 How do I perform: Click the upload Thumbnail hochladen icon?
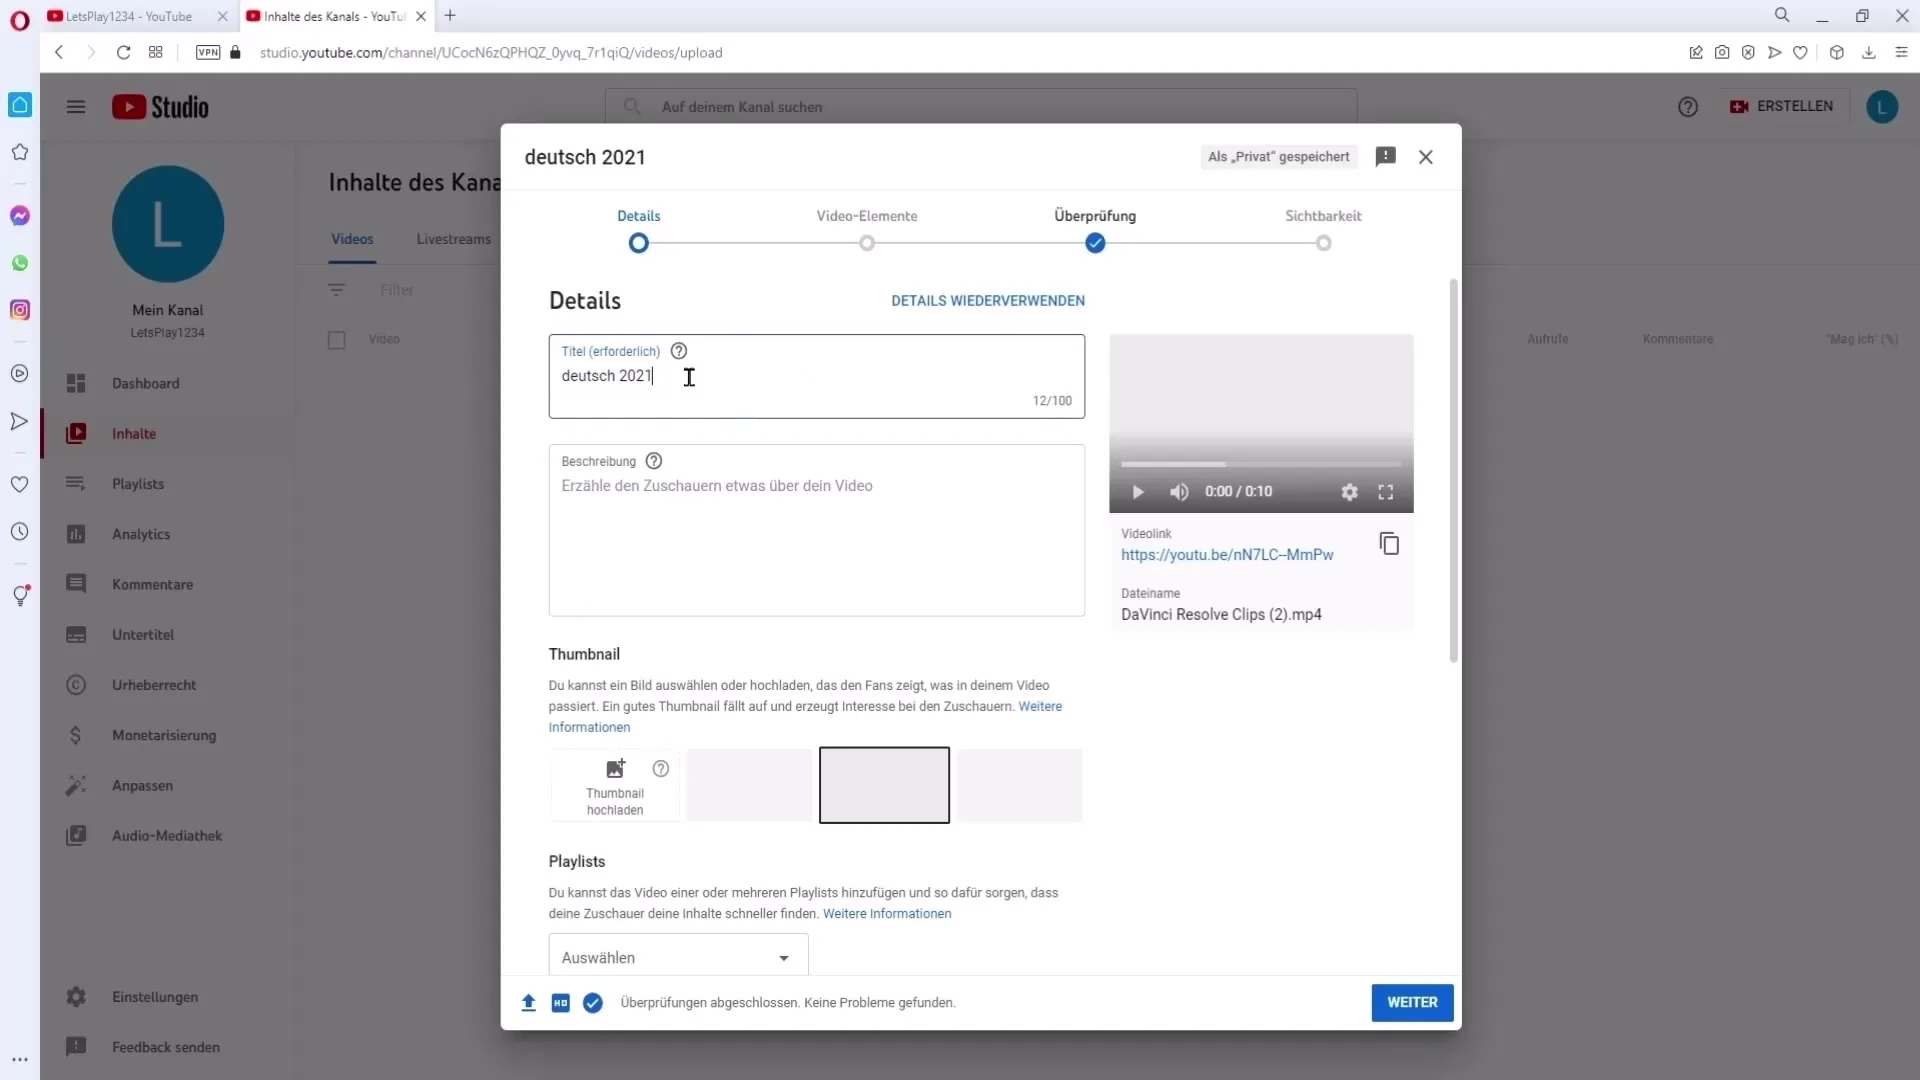click(615, 769)
